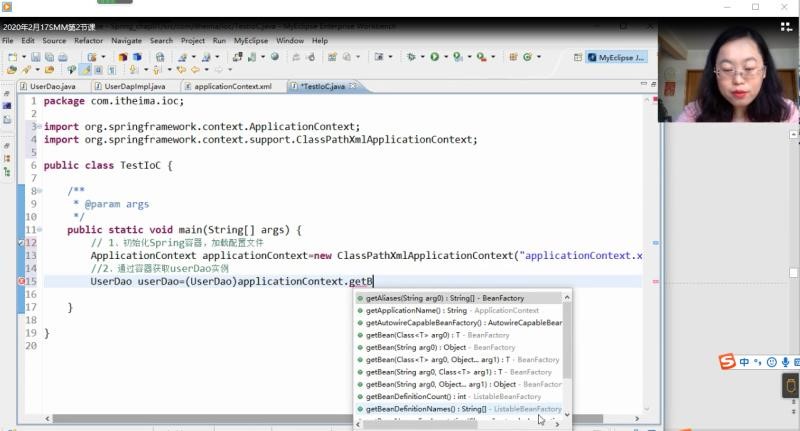Click the Back navigation arrow icon

(195, 69)
